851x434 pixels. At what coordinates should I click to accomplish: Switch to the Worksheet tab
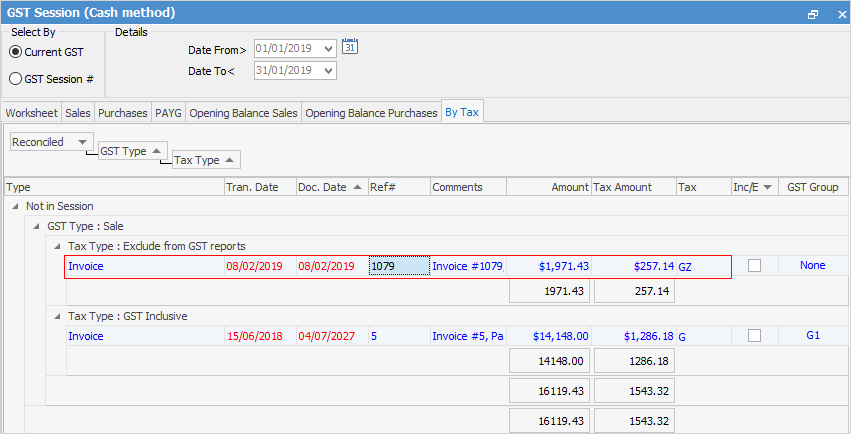pos(32,113)
